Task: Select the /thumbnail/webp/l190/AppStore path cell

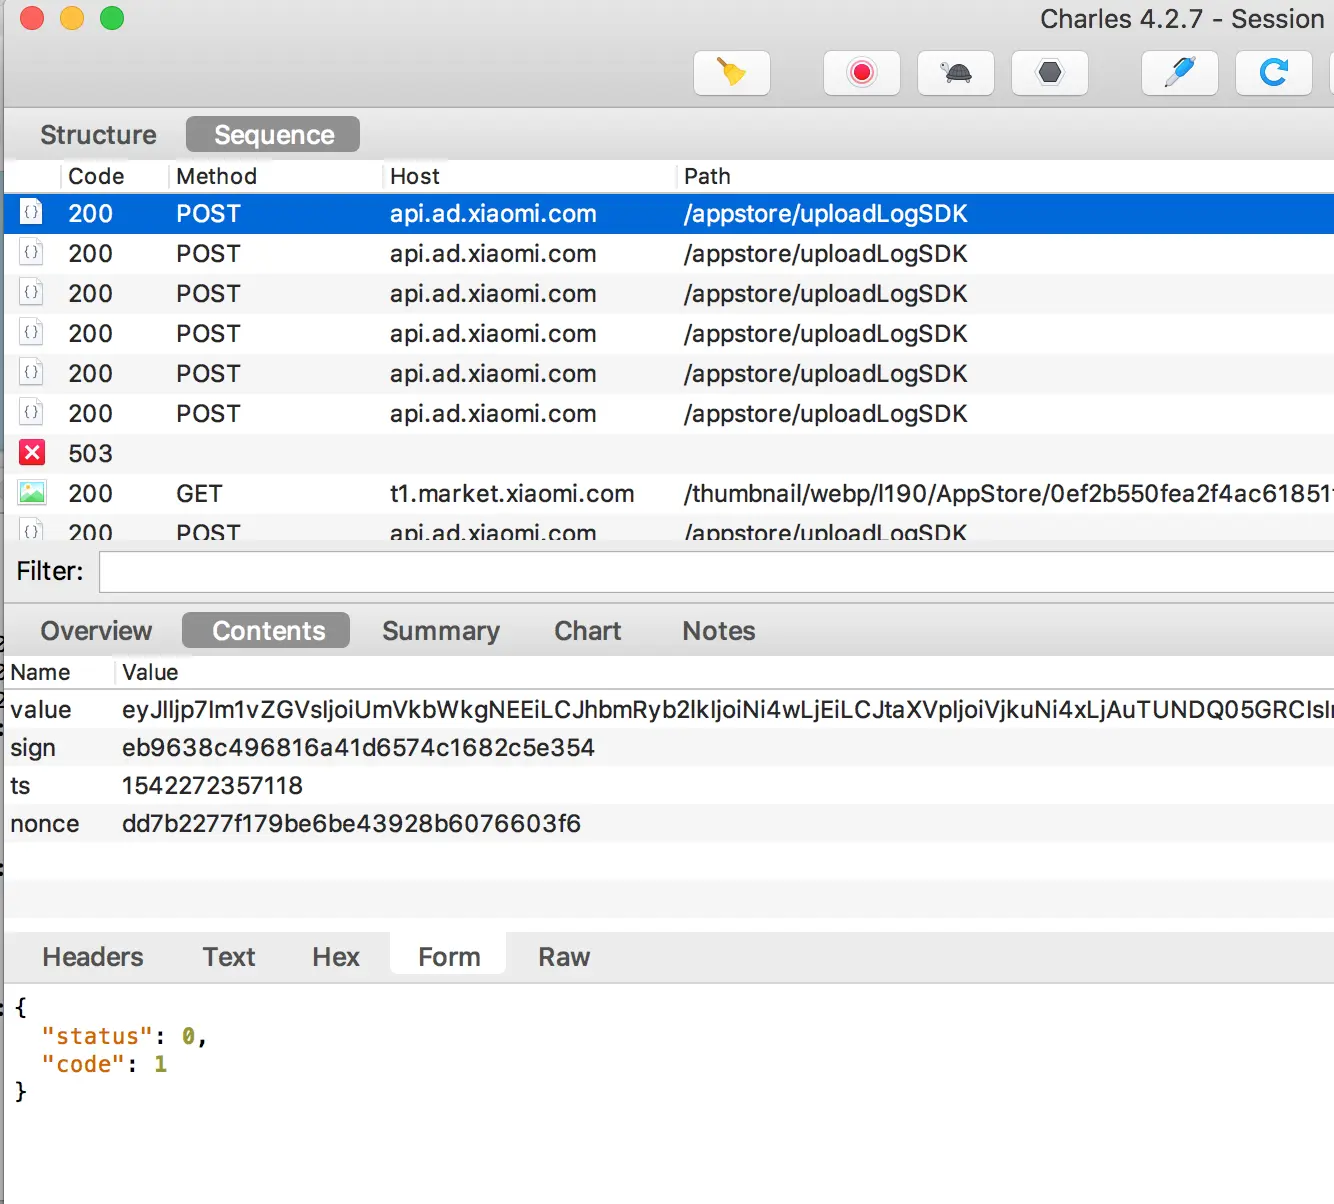Action: click(x=1008, y=493)
